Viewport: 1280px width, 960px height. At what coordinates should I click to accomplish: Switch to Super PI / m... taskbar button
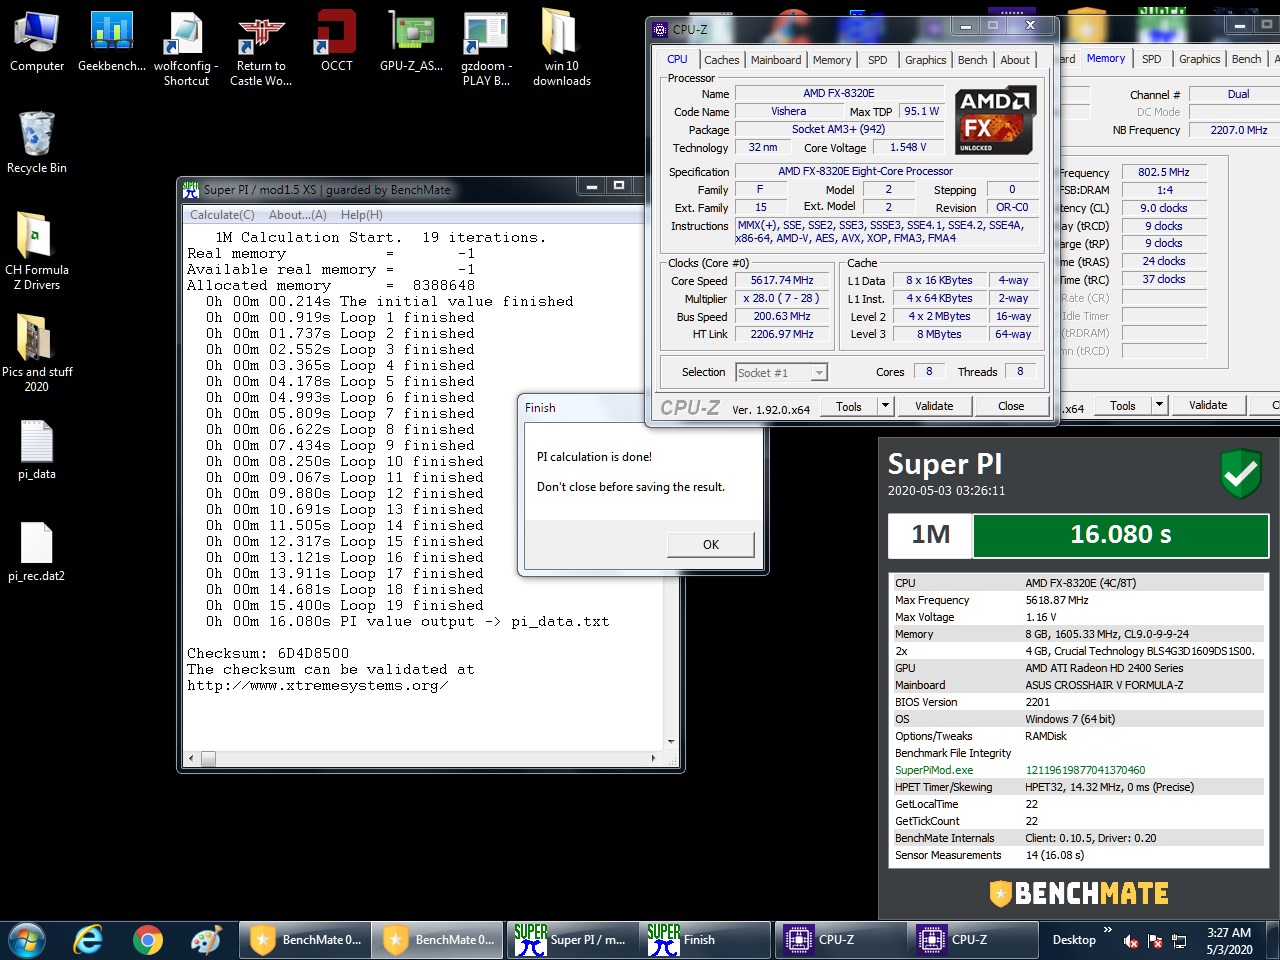(x=571, y=940)
